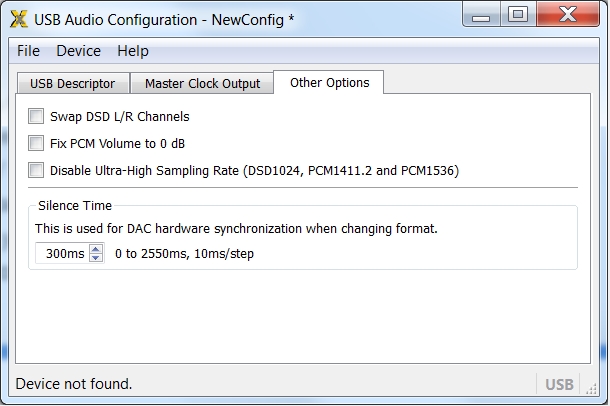Image resolution: width=610 pixels, height=406 pixels.
Task: Click the window title bar text
Action: tap(164, 20)
